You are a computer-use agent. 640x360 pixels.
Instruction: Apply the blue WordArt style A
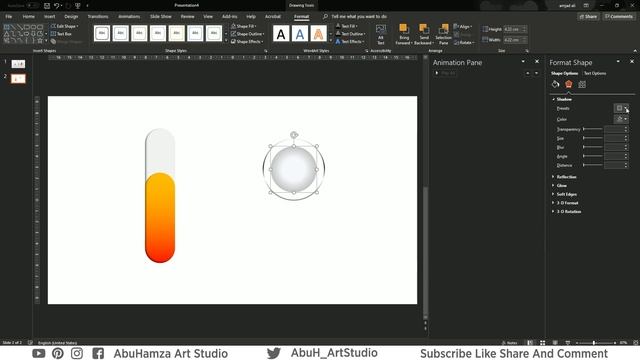coord(300,34)
